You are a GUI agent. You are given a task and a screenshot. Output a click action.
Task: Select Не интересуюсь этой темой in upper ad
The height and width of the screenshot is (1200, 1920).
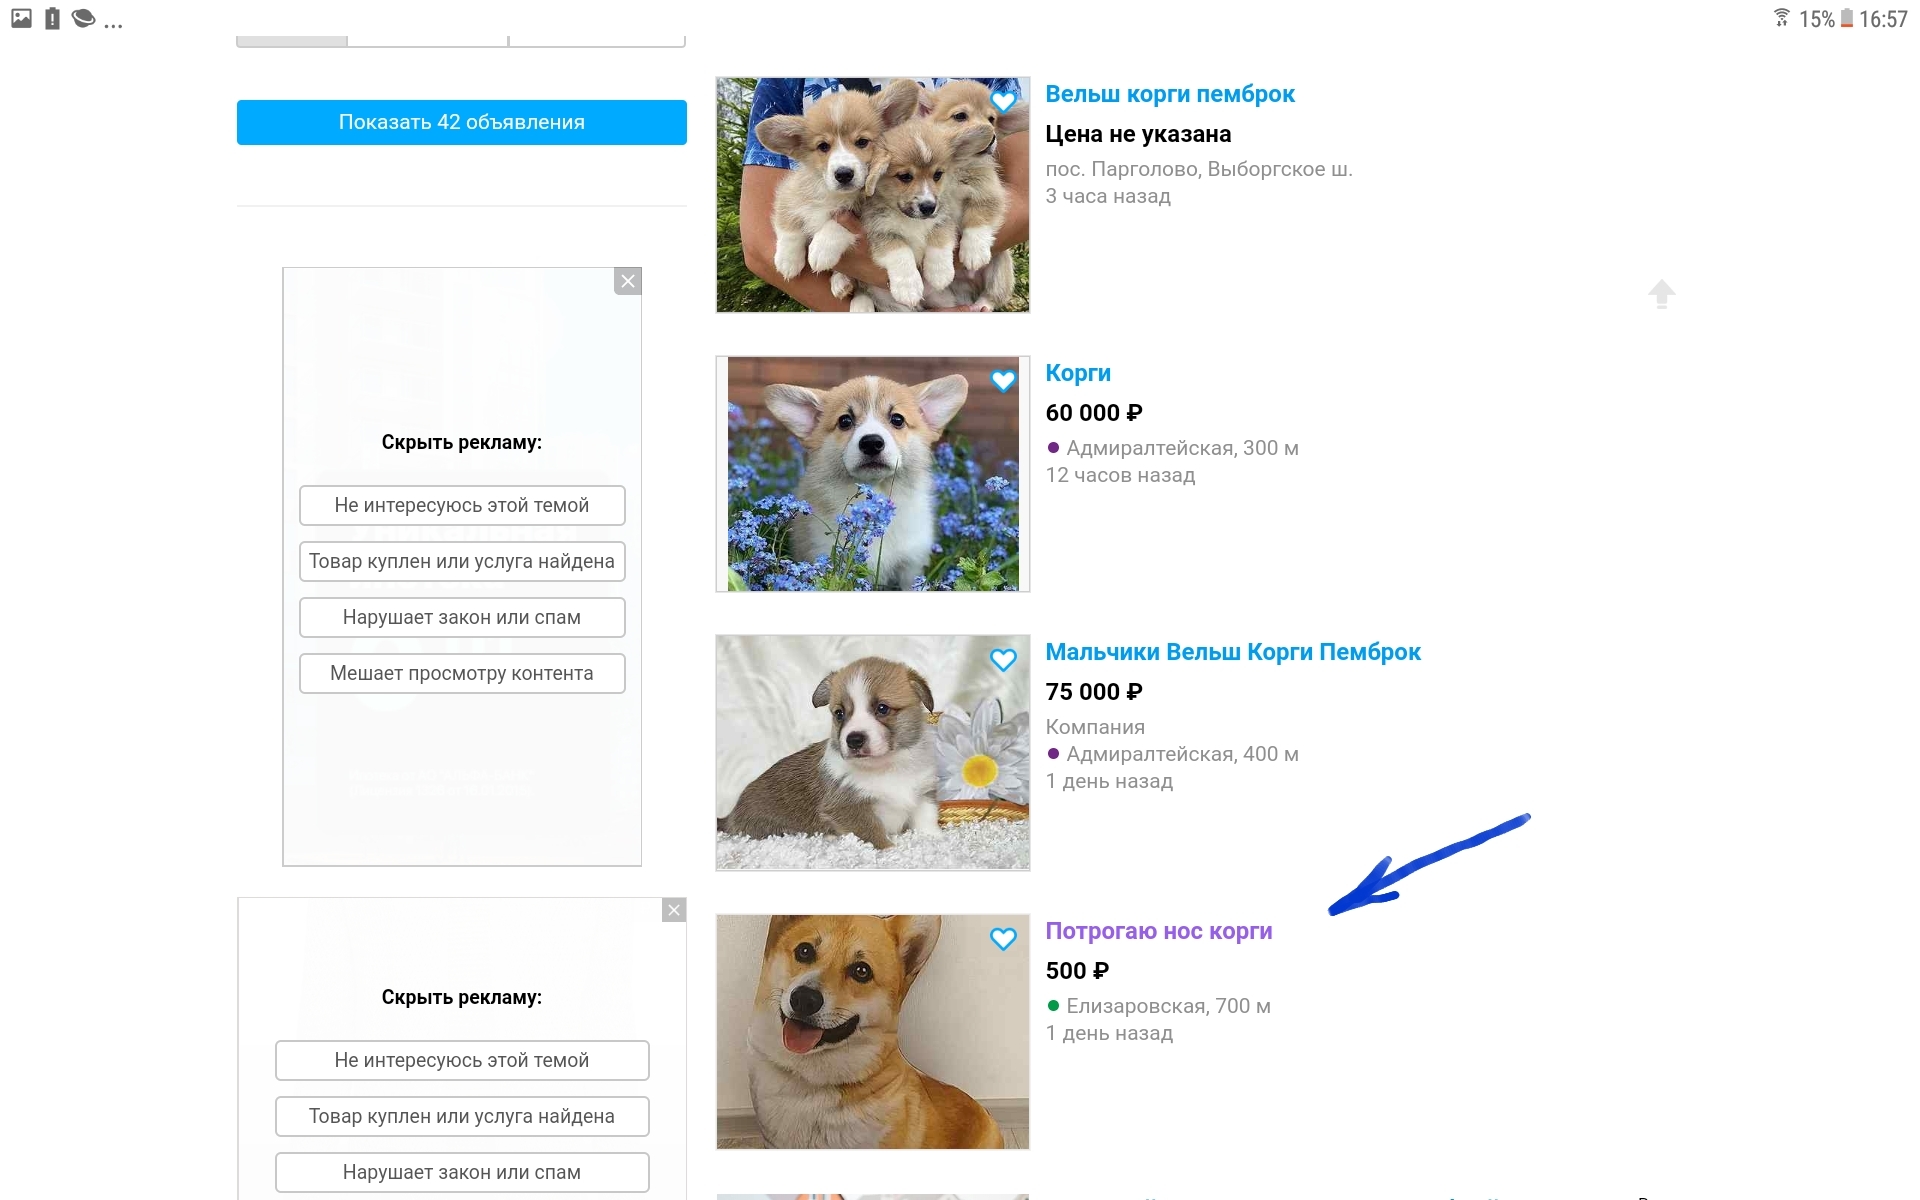click(461, 505)
